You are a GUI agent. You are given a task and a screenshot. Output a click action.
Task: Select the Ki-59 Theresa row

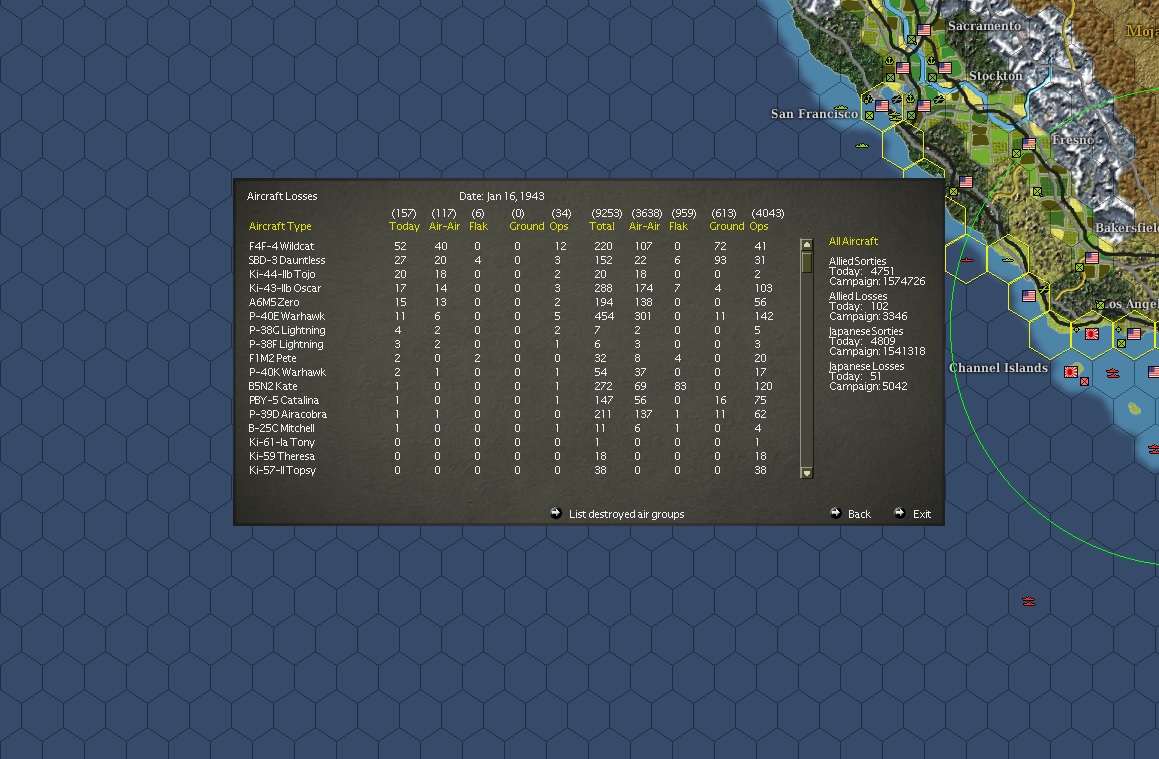(x=510, y=457)
